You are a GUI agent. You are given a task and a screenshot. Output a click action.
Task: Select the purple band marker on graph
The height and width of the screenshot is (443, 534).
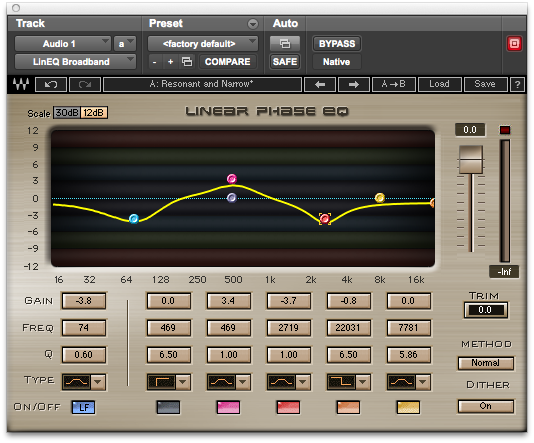[232, 197]
